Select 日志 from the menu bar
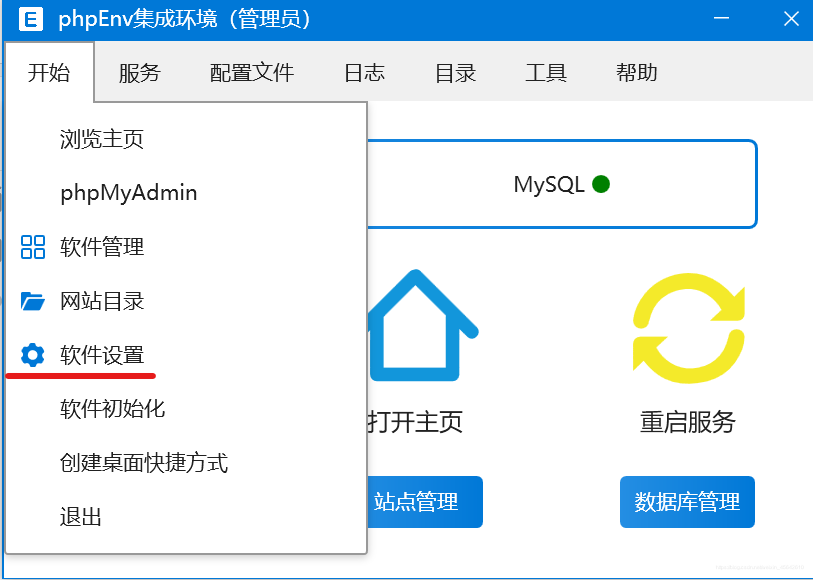 point(364,71)
